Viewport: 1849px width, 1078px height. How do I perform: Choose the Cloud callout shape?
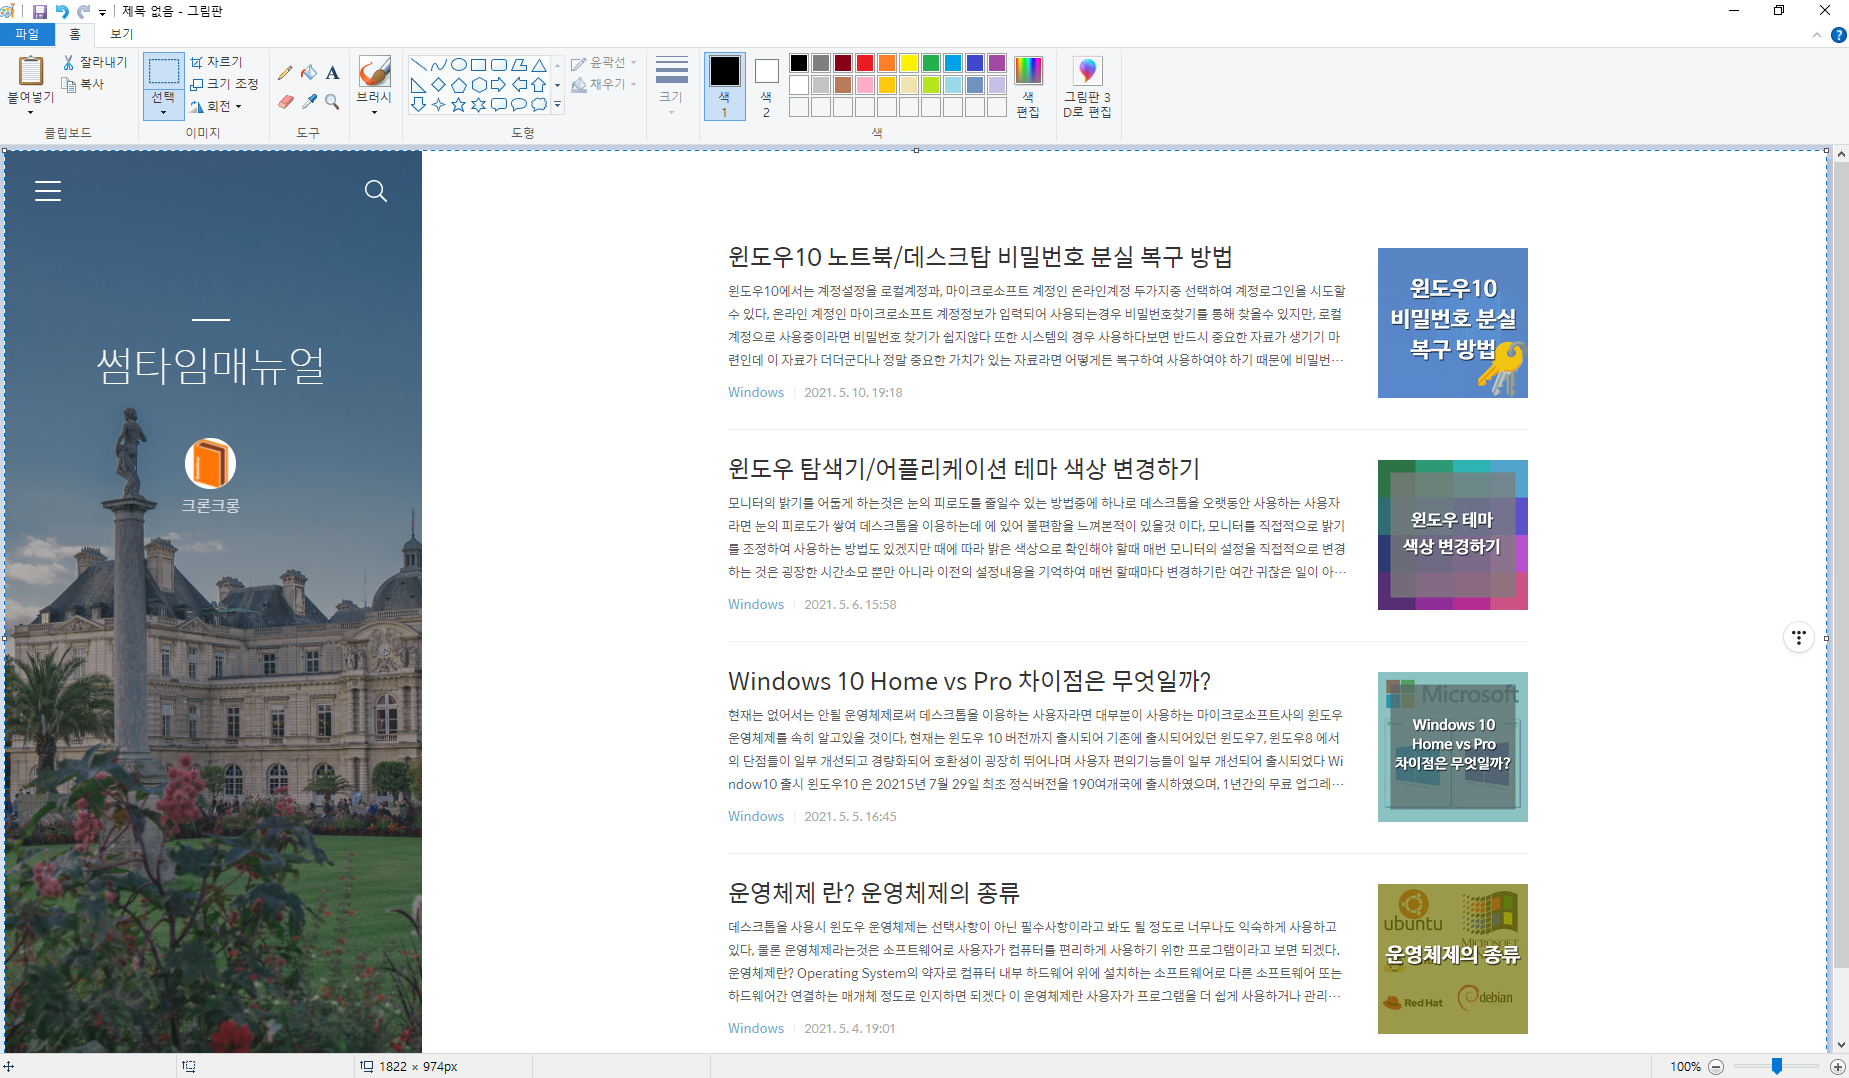tap(539, 104)
